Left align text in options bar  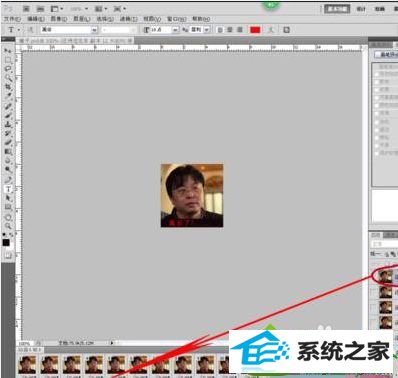(220, 30)
